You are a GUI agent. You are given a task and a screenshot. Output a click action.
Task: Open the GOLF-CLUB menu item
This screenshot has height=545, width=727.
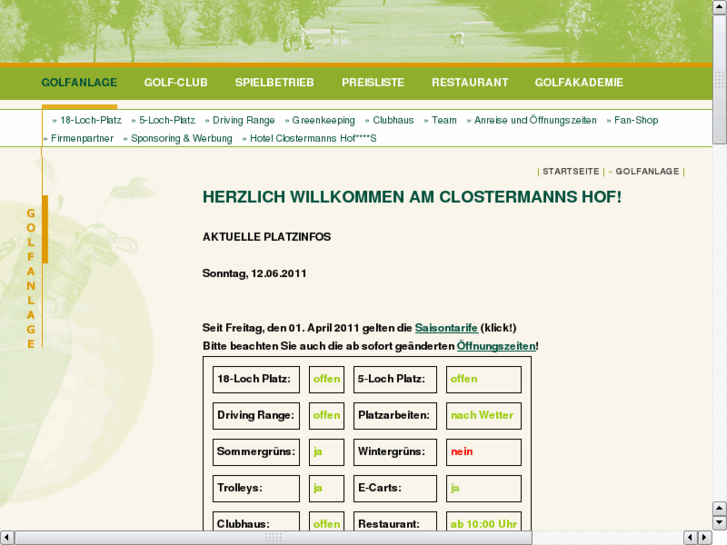(176, 83)
